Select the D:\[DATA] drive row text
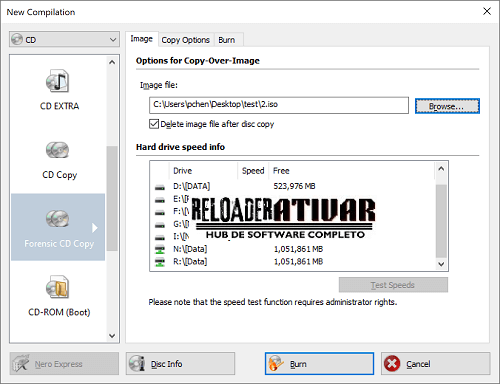 [191, 186]
